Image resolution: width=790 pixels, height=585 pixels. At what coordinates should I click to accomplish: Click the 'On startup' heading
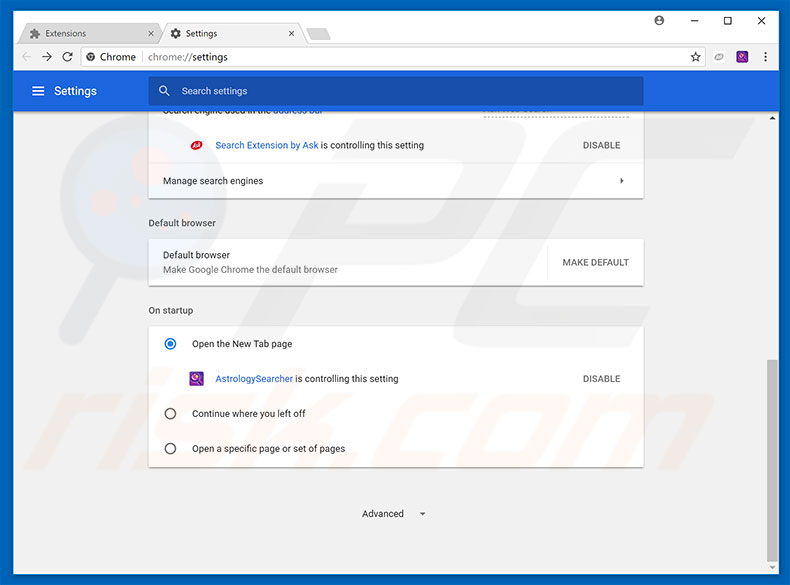[171, 310]
